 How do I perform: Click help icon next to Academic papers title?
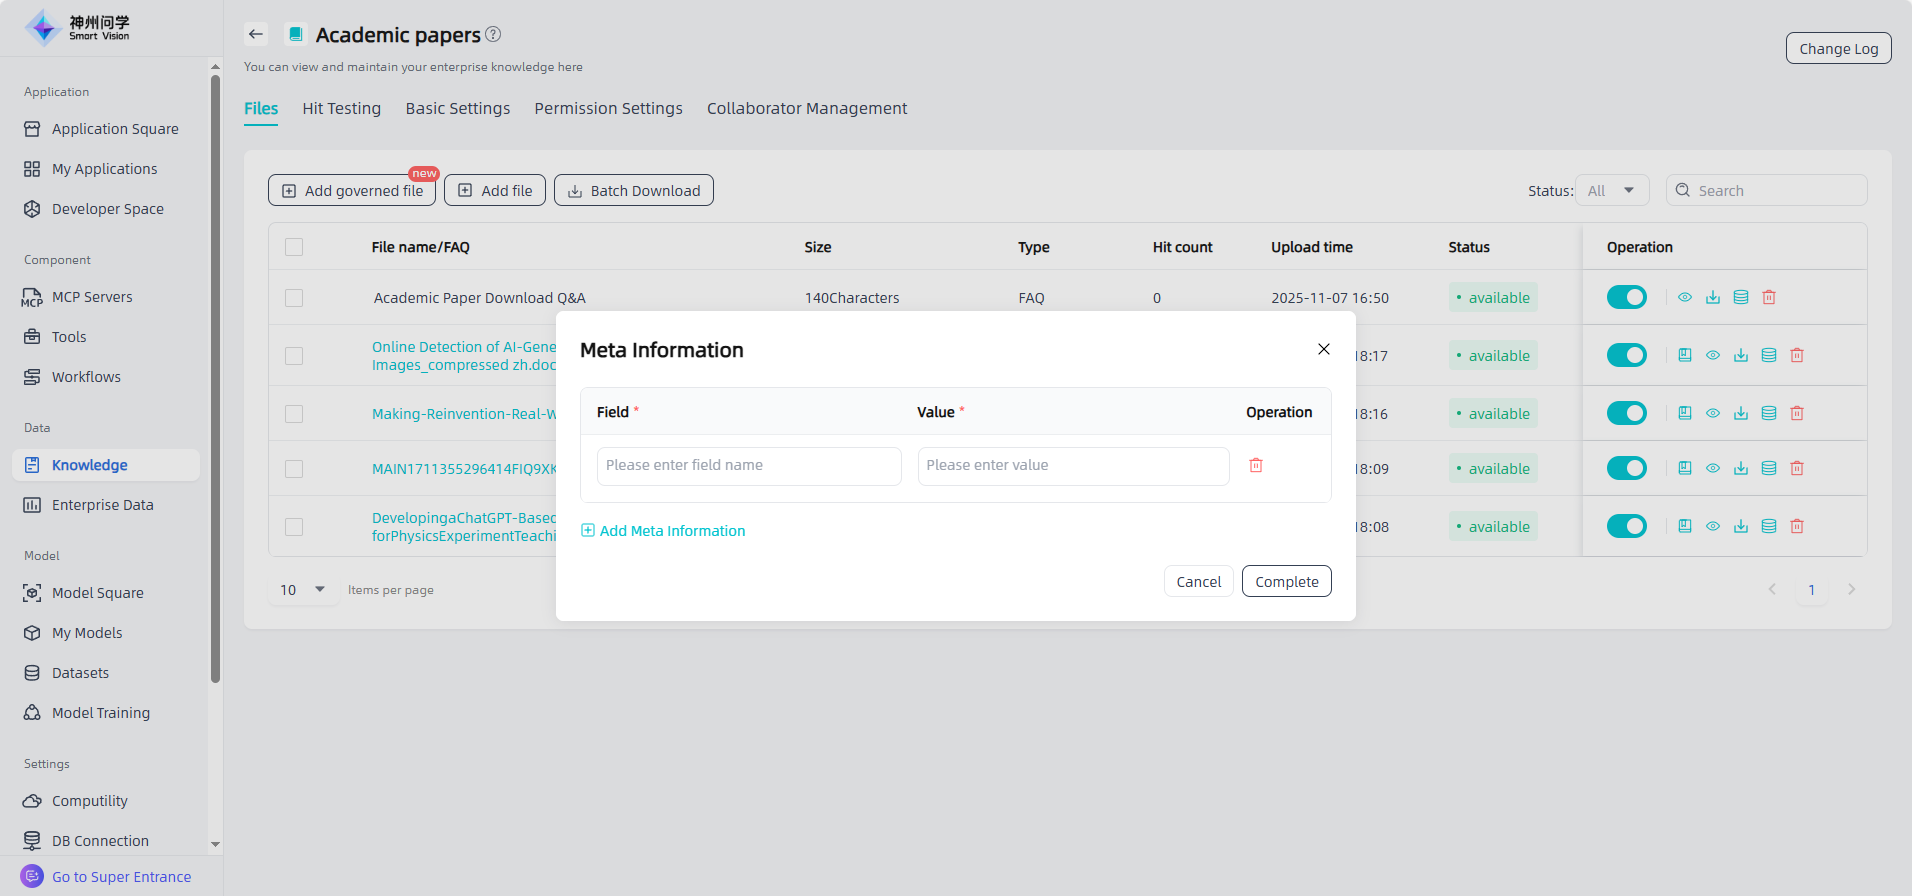pos(493,34)
